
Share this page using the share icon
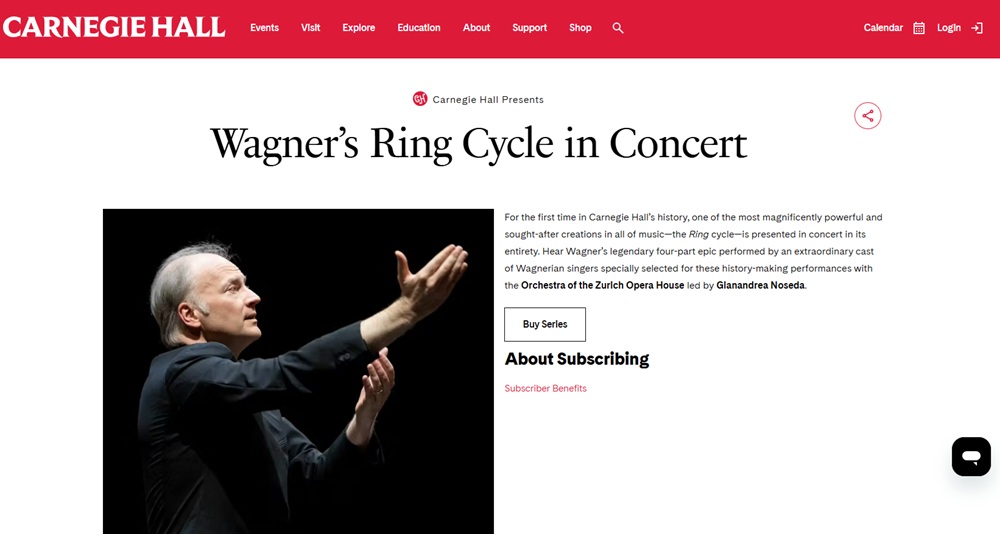pos(867,116)
